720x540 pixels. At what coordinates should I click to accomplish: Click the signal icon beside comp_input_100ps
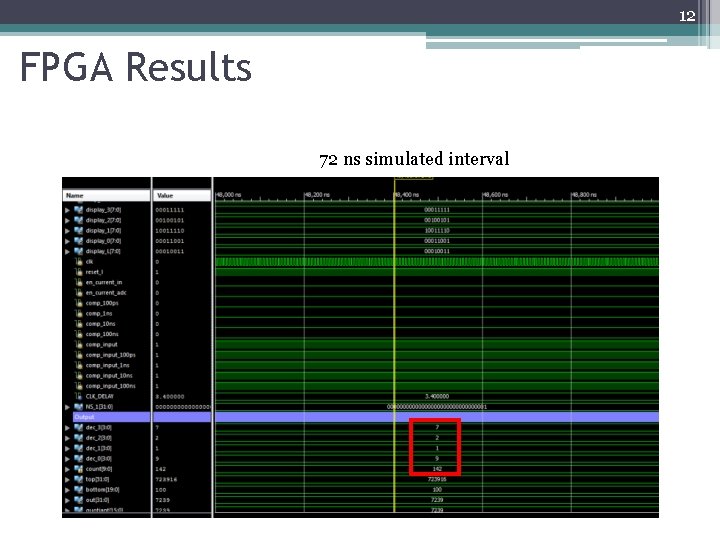pyautogui.click(x=79, y=355)
